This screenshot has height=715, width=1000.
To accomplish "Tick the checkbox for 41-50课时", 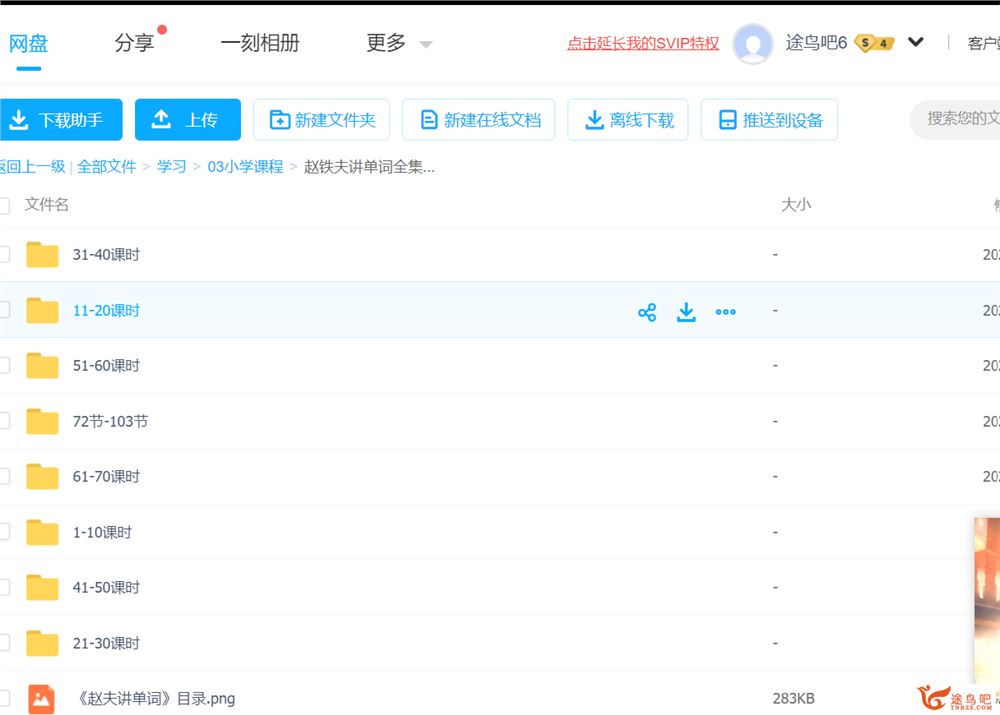I will (x=4, y=587).
